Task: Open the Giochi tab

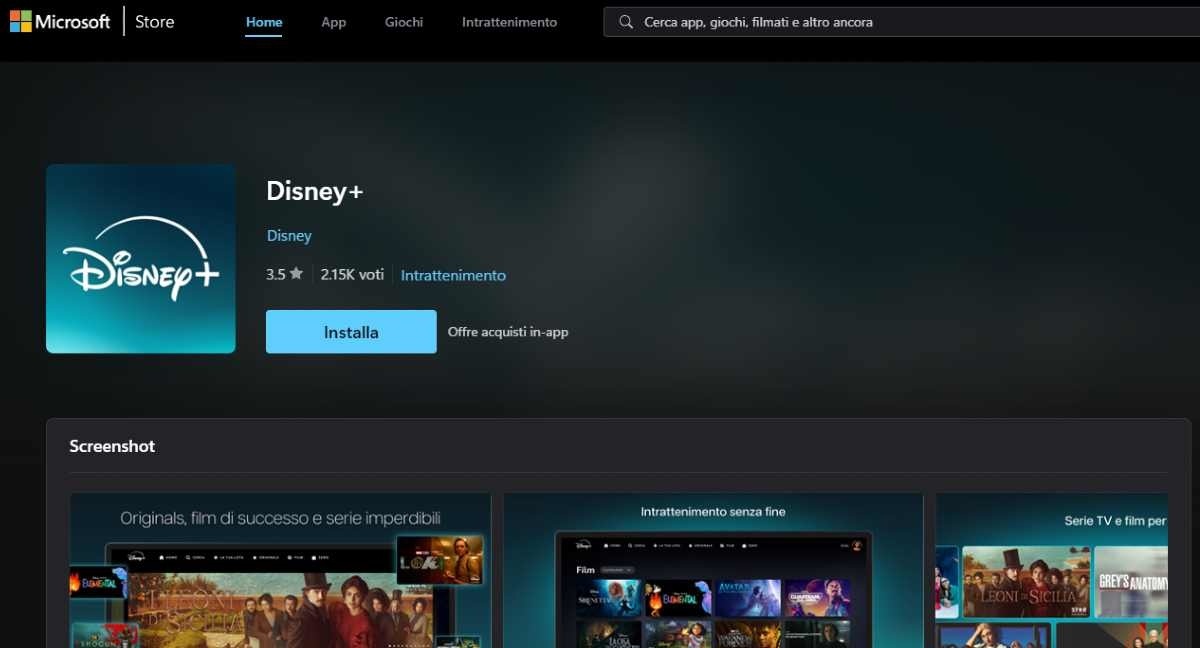Action: [x=404, y=22]
